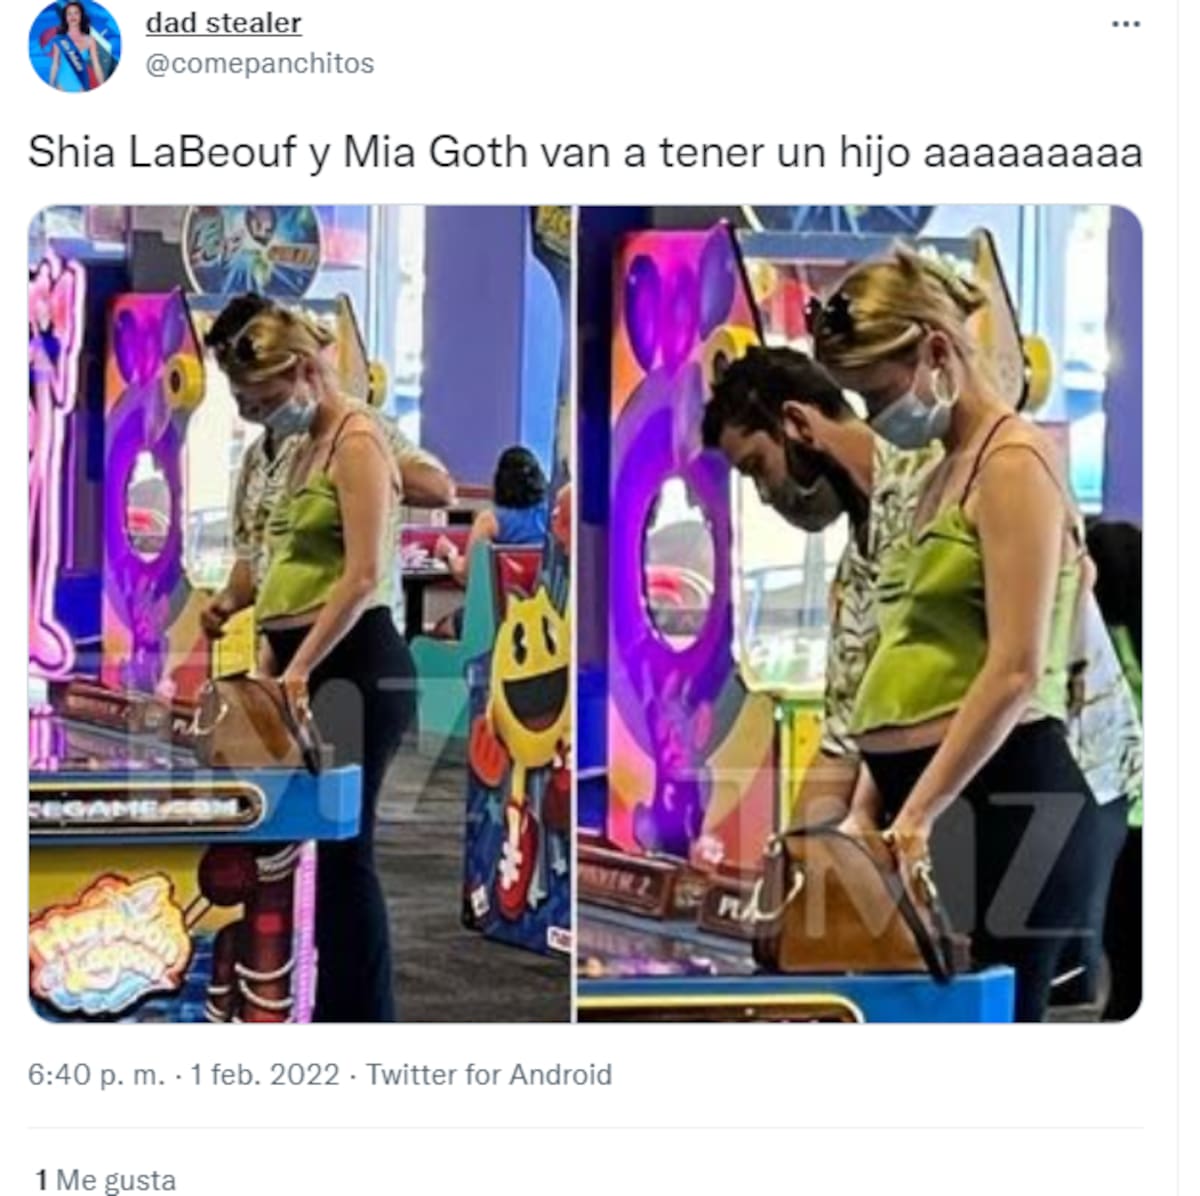Select the tweet text about Shia LaBeouf
This screenshot has width=1200, height=1196.
[x=585, y=152]
